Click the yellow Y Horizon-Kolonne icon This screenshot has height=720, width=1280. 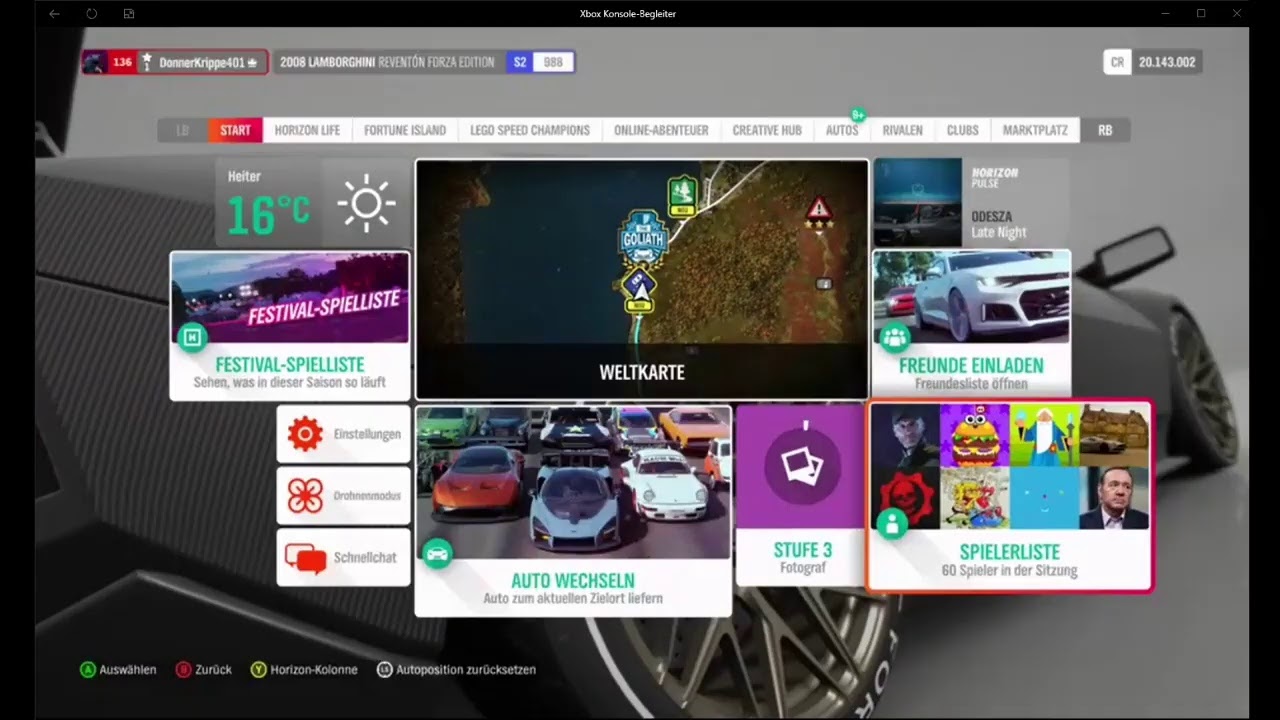[x=258, y=669]
